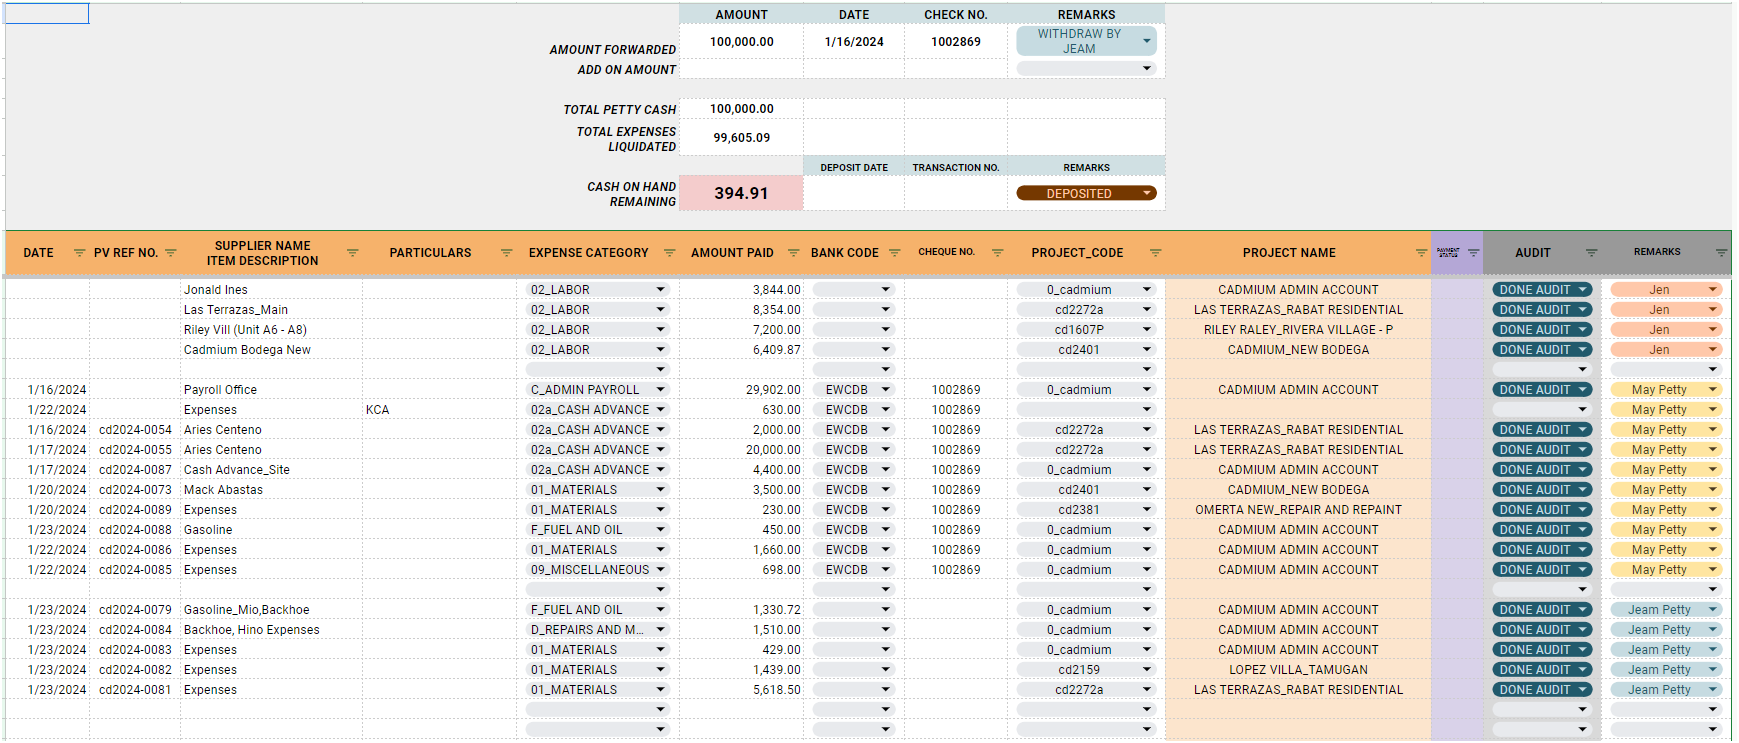Open the PROJECT NAME column filter icon
Screen dimensions: 1739x743
coord(1421,253)
